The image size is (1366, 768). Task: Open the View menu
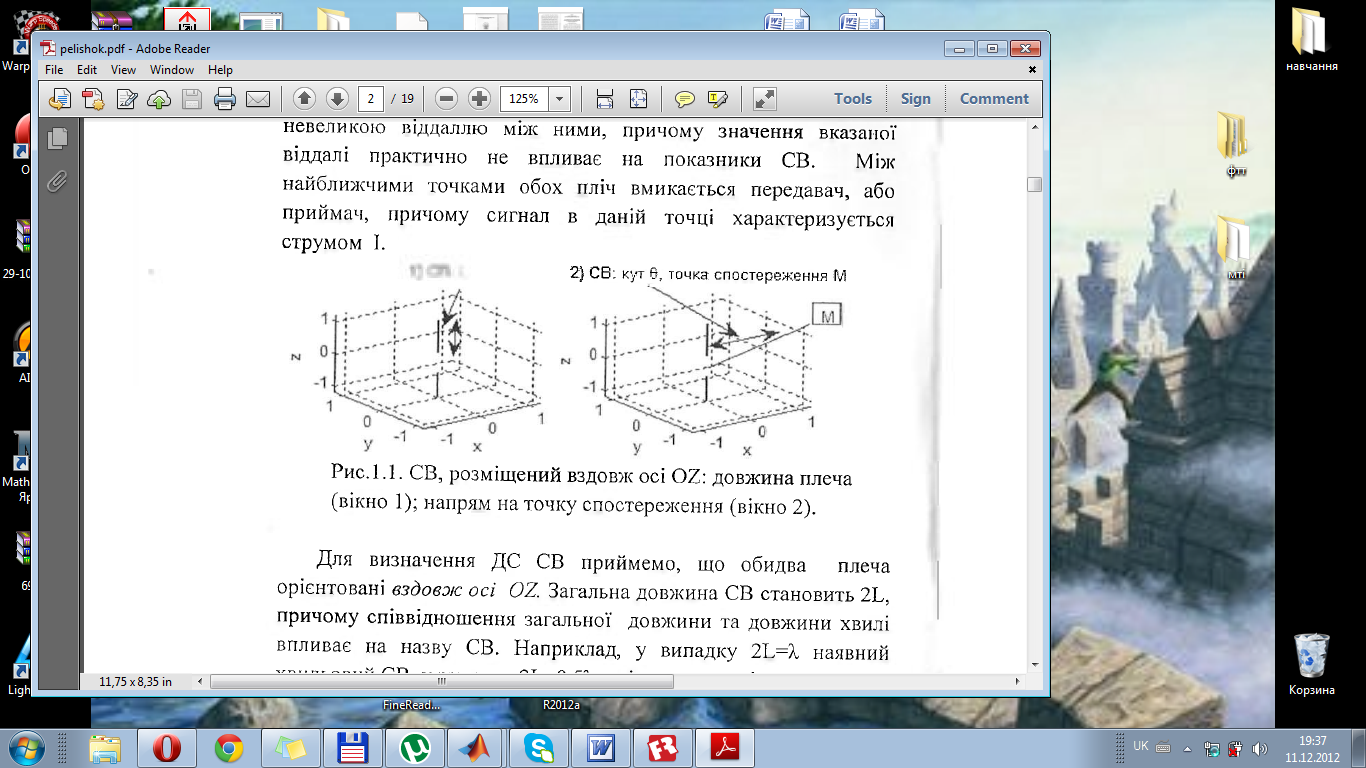[123, 70]
